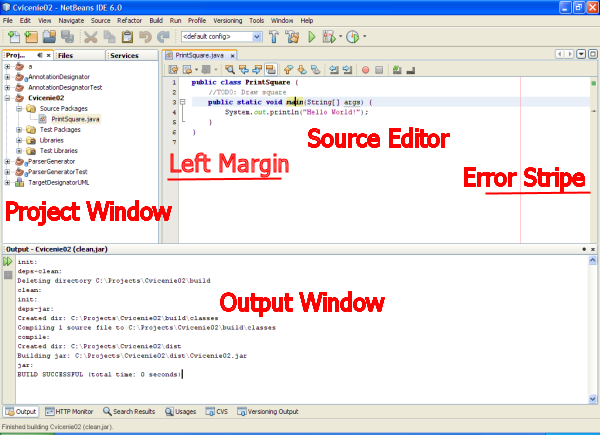Click the Comment editor toolbar icon
The height and width of the screenshot is (435, 600).
397,69
